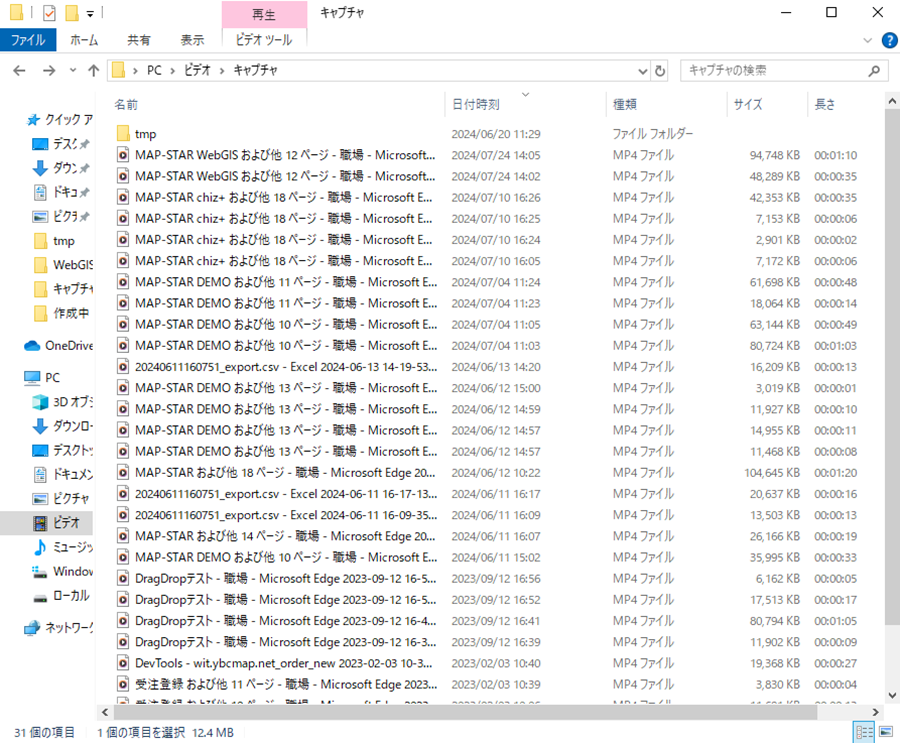Select DevTools video file icon
The height and width of the screenshot is (743, 900).
click(x=123, y=663)
